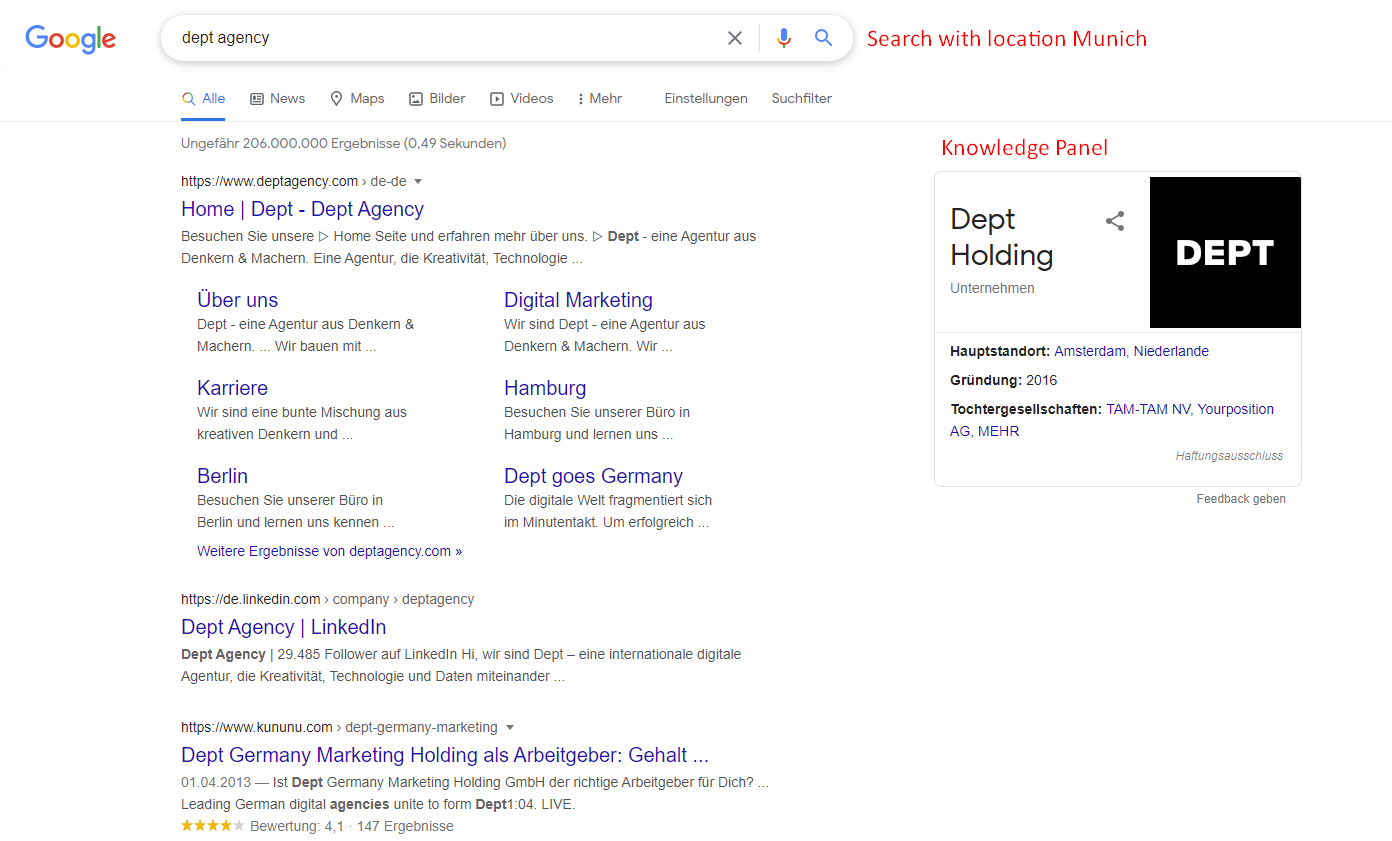This screenshot has height=841, width=1392.
Task: Switch to the Bilder tab
Action: click(x=437, y=98)
